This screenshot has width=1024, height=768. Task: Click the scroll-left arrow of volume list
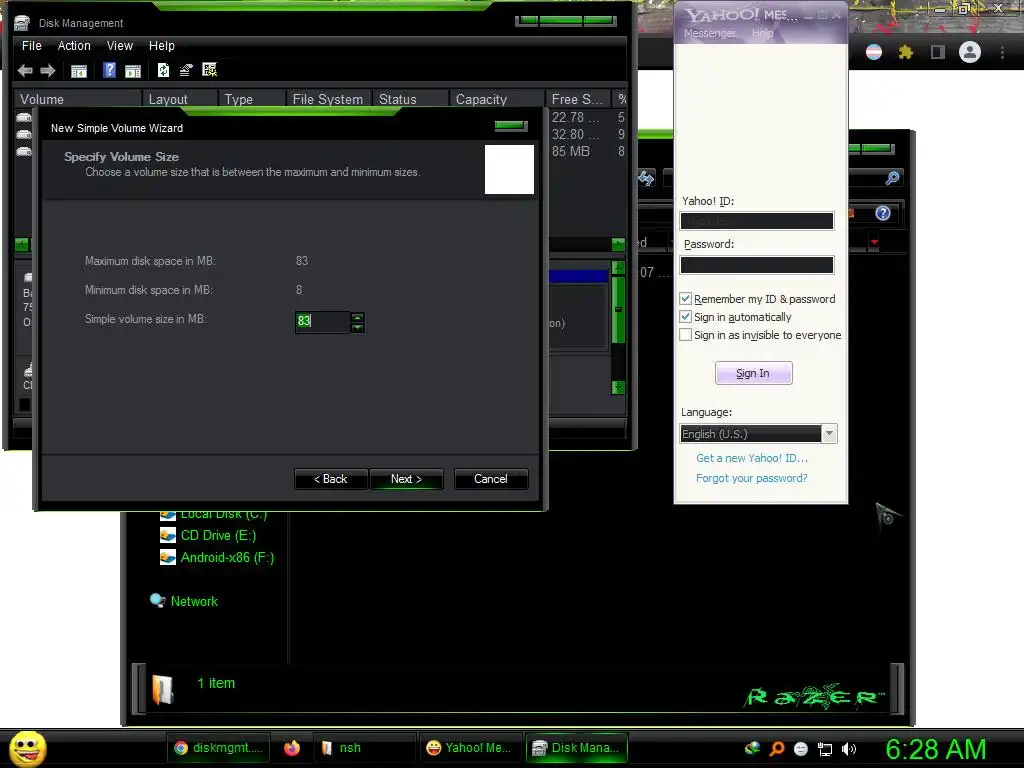click(x=22, y=245)
